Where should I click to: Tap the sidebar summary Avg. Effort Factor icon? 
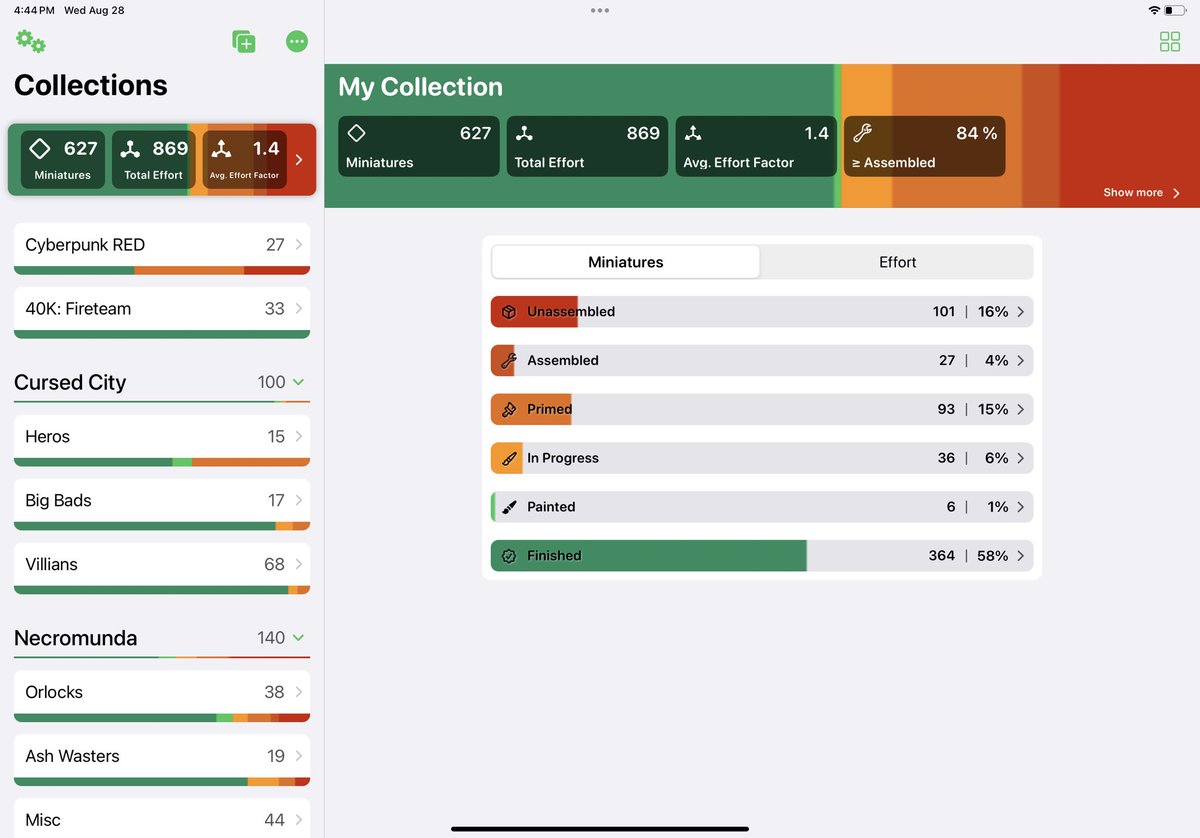tap(222, 149)
